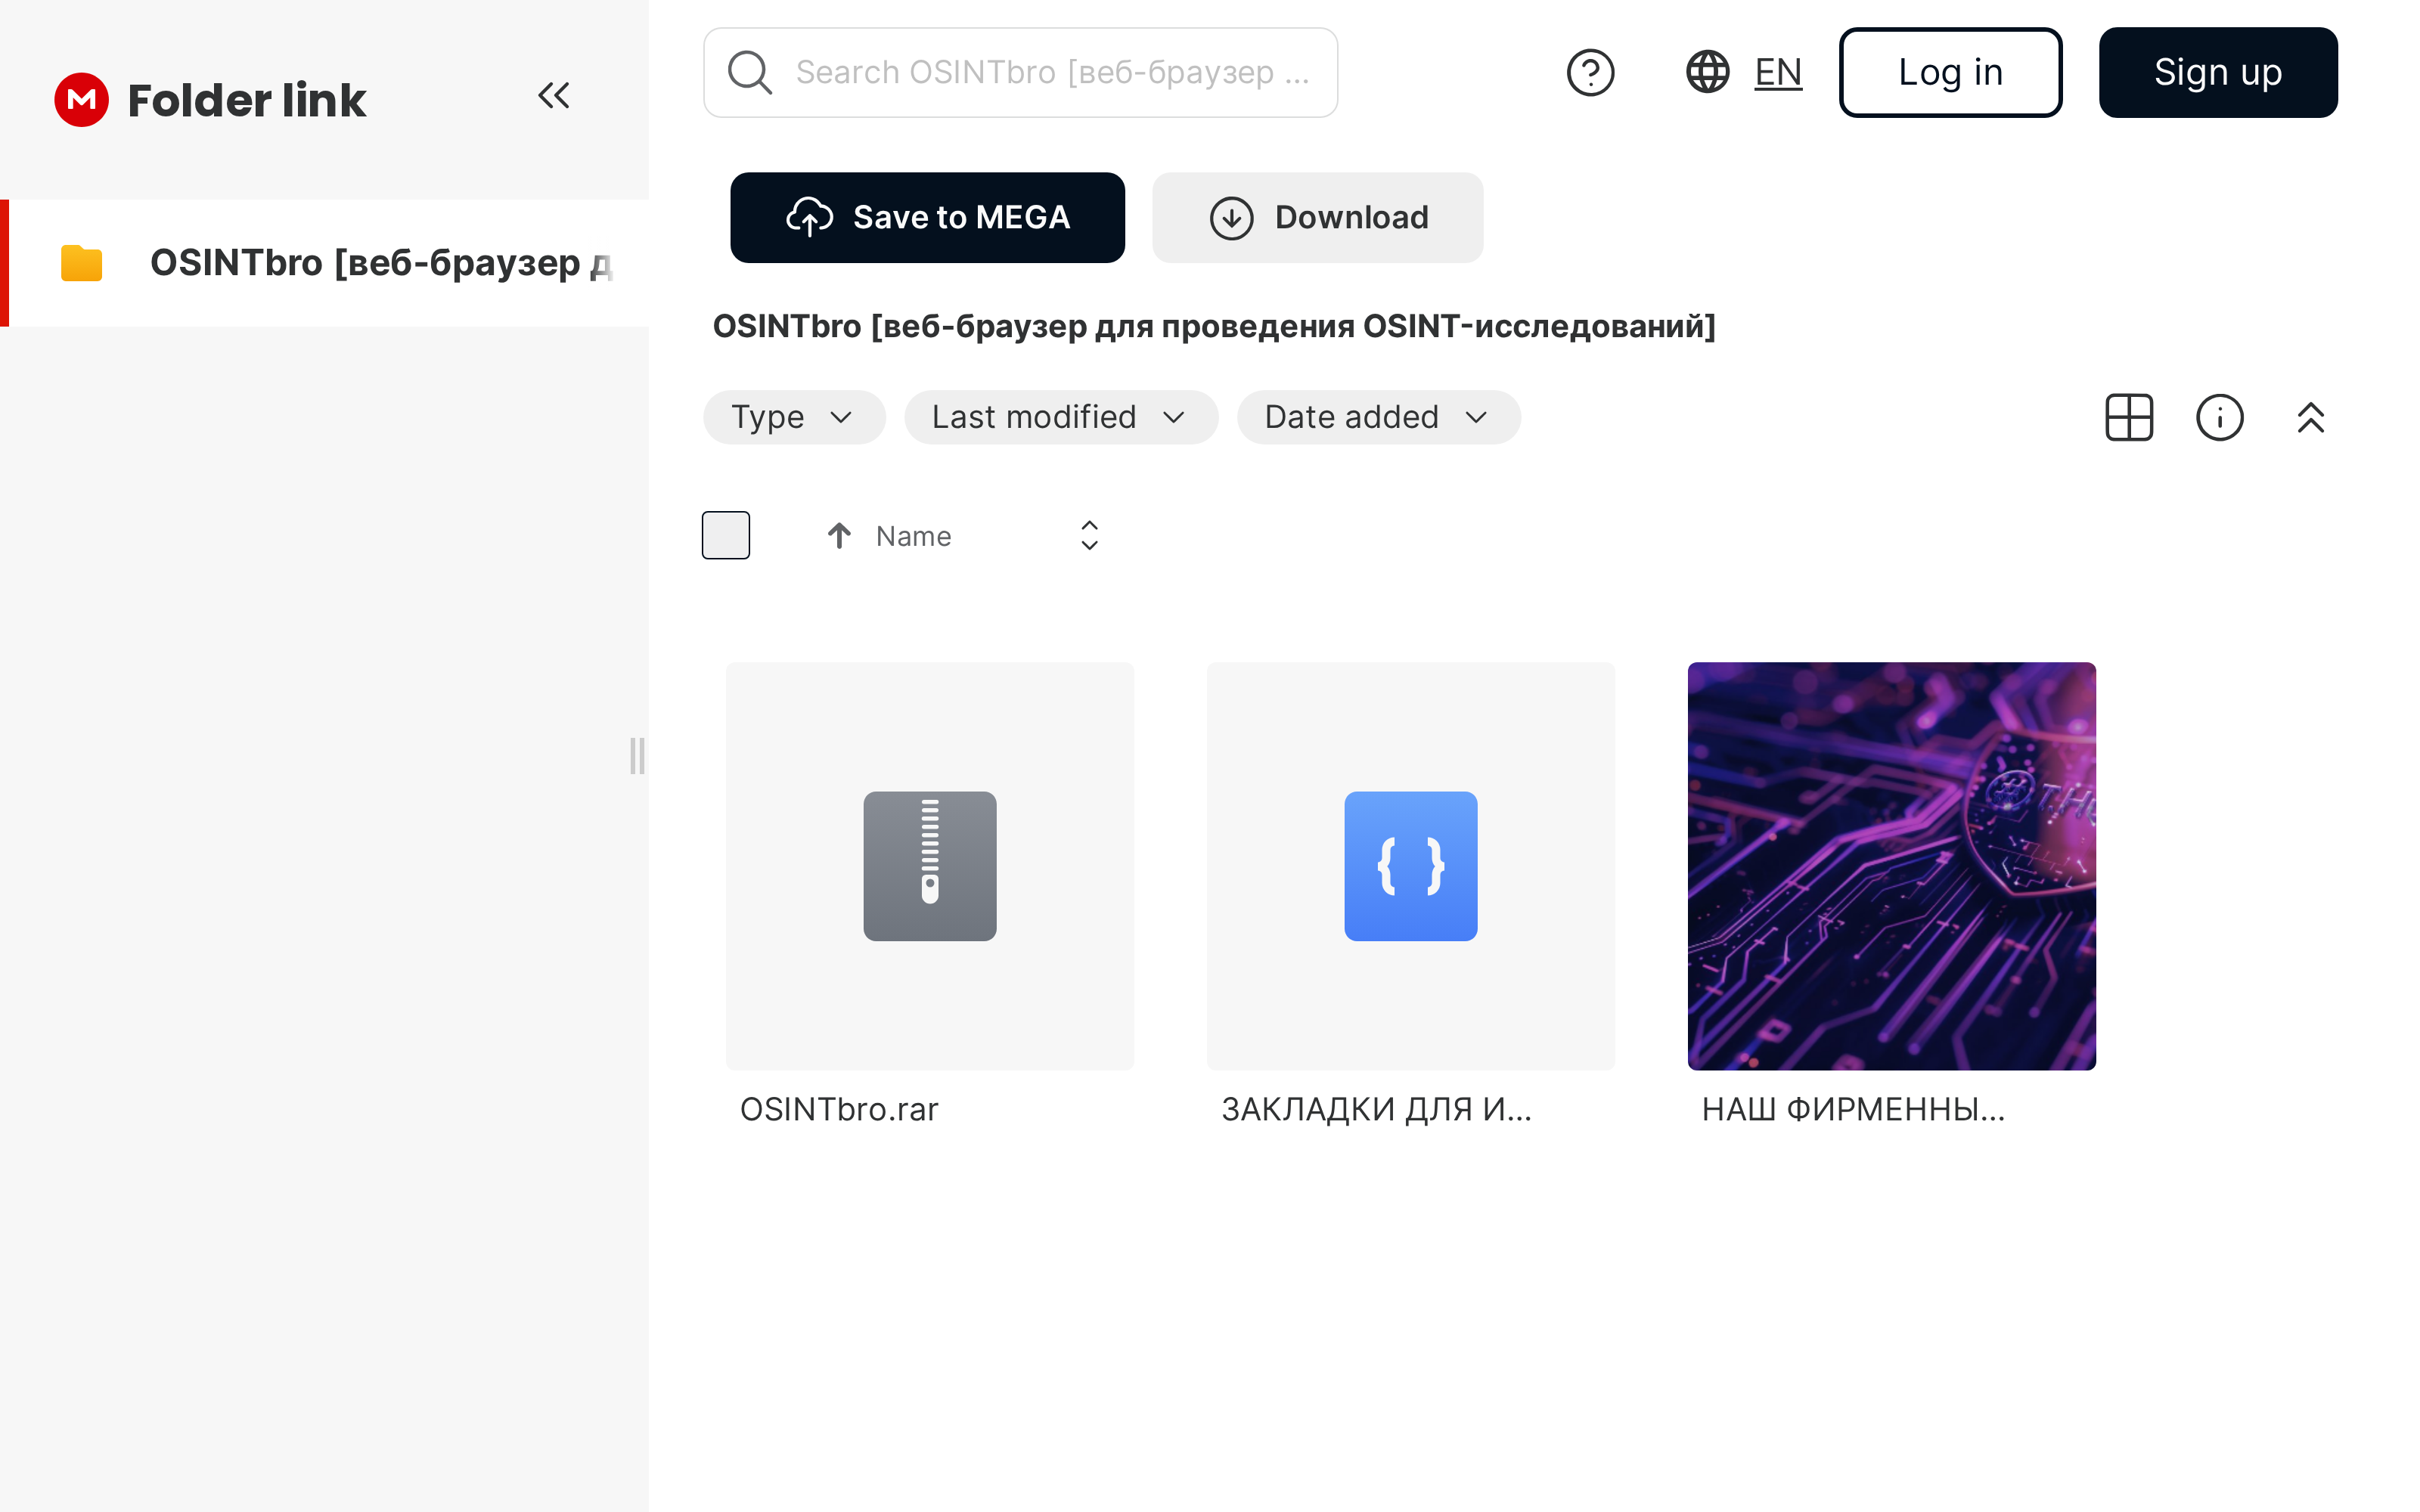
Task: Open the help question mark icon
Action: [x=1590, y=72]
